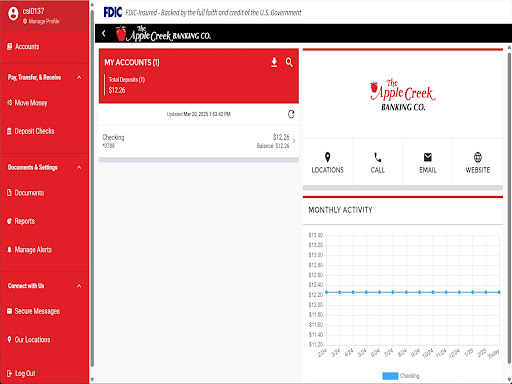512x384 pixels.
Task: Toggle the Checking legend swatch in chart
Action: pos(390,376)
